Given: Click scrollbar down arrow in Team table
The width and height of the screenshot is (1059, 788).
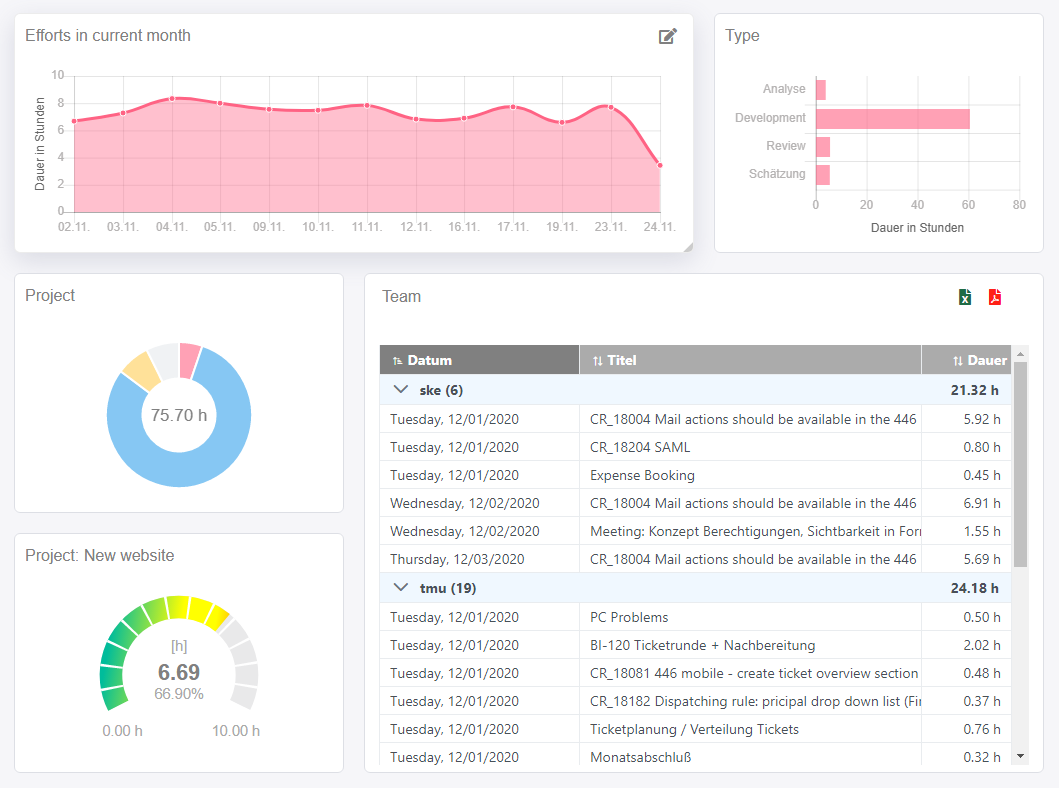Looking at the screenshot, I should pyautogui.click(x=1020, y=757).
